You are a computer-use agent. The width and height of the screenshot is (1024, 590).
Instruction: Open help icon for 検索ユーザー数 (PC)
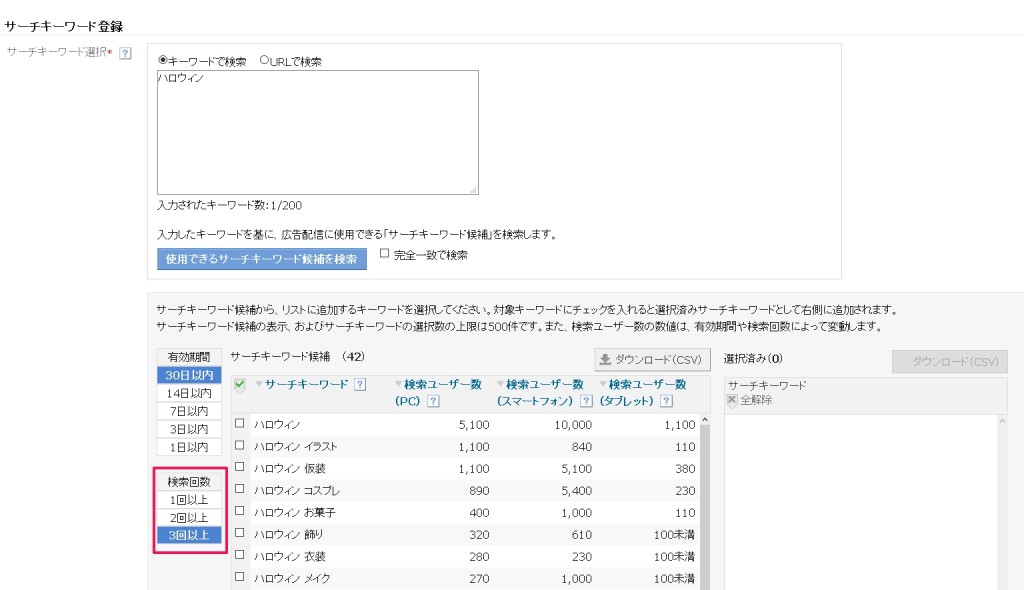click(433, 401)
